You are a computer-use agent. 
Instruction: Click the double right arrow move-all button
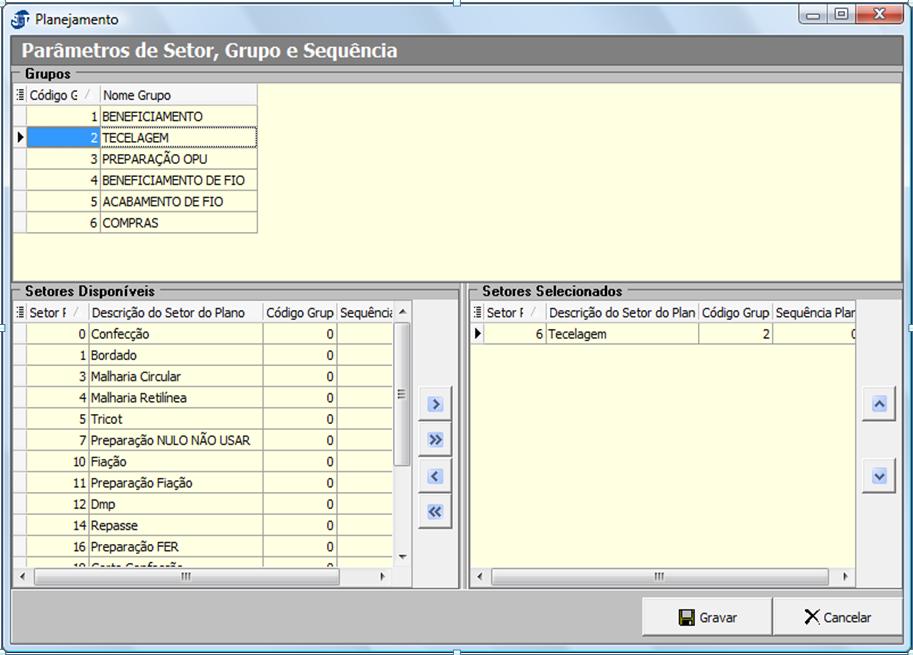tap(434, 440)
